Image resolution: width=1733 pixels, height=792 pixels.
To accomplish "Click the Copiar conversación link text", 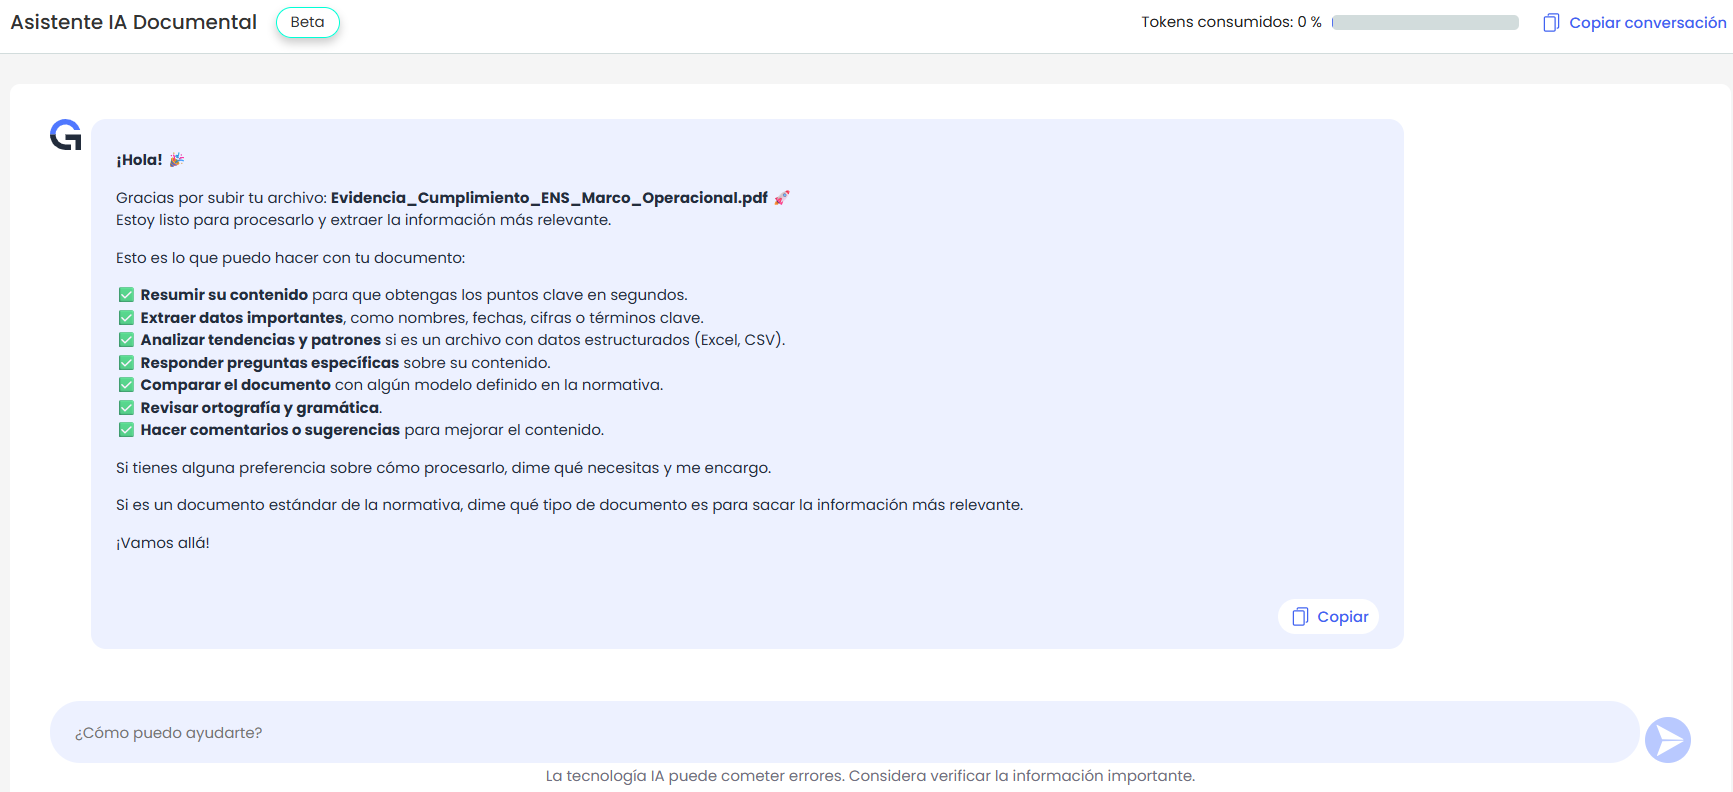I will pyautogui.click(x=1647, y=23).
